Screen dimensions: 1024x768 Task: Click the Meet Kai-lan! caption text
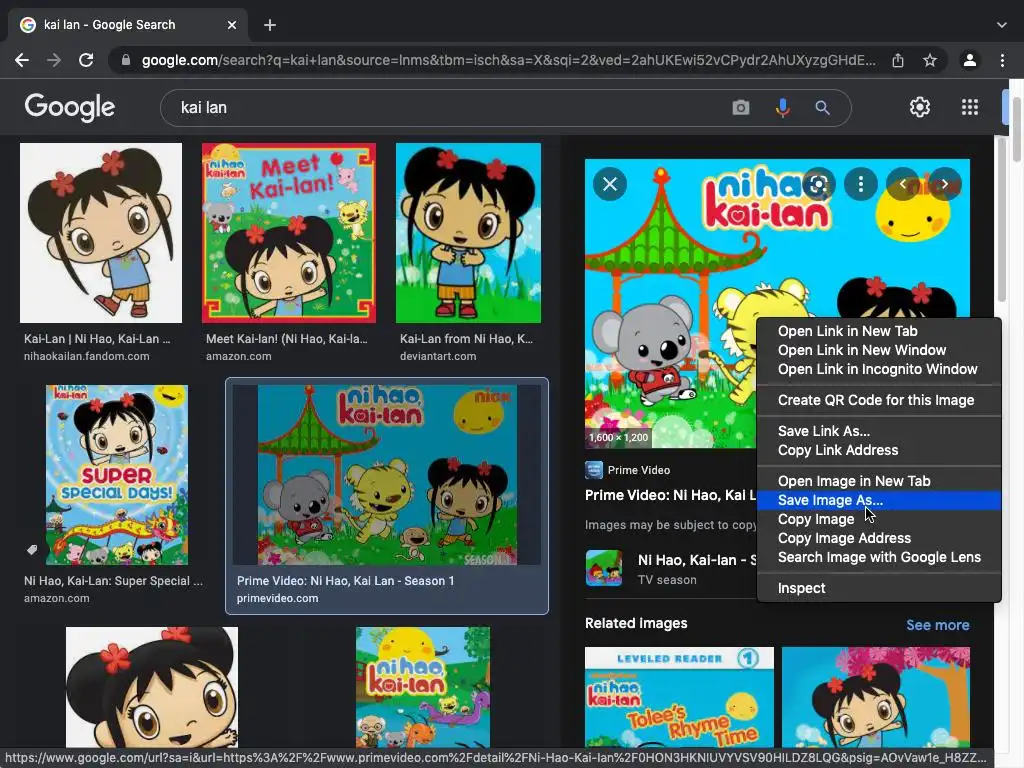pyautogui.click(x=287, y=339)
